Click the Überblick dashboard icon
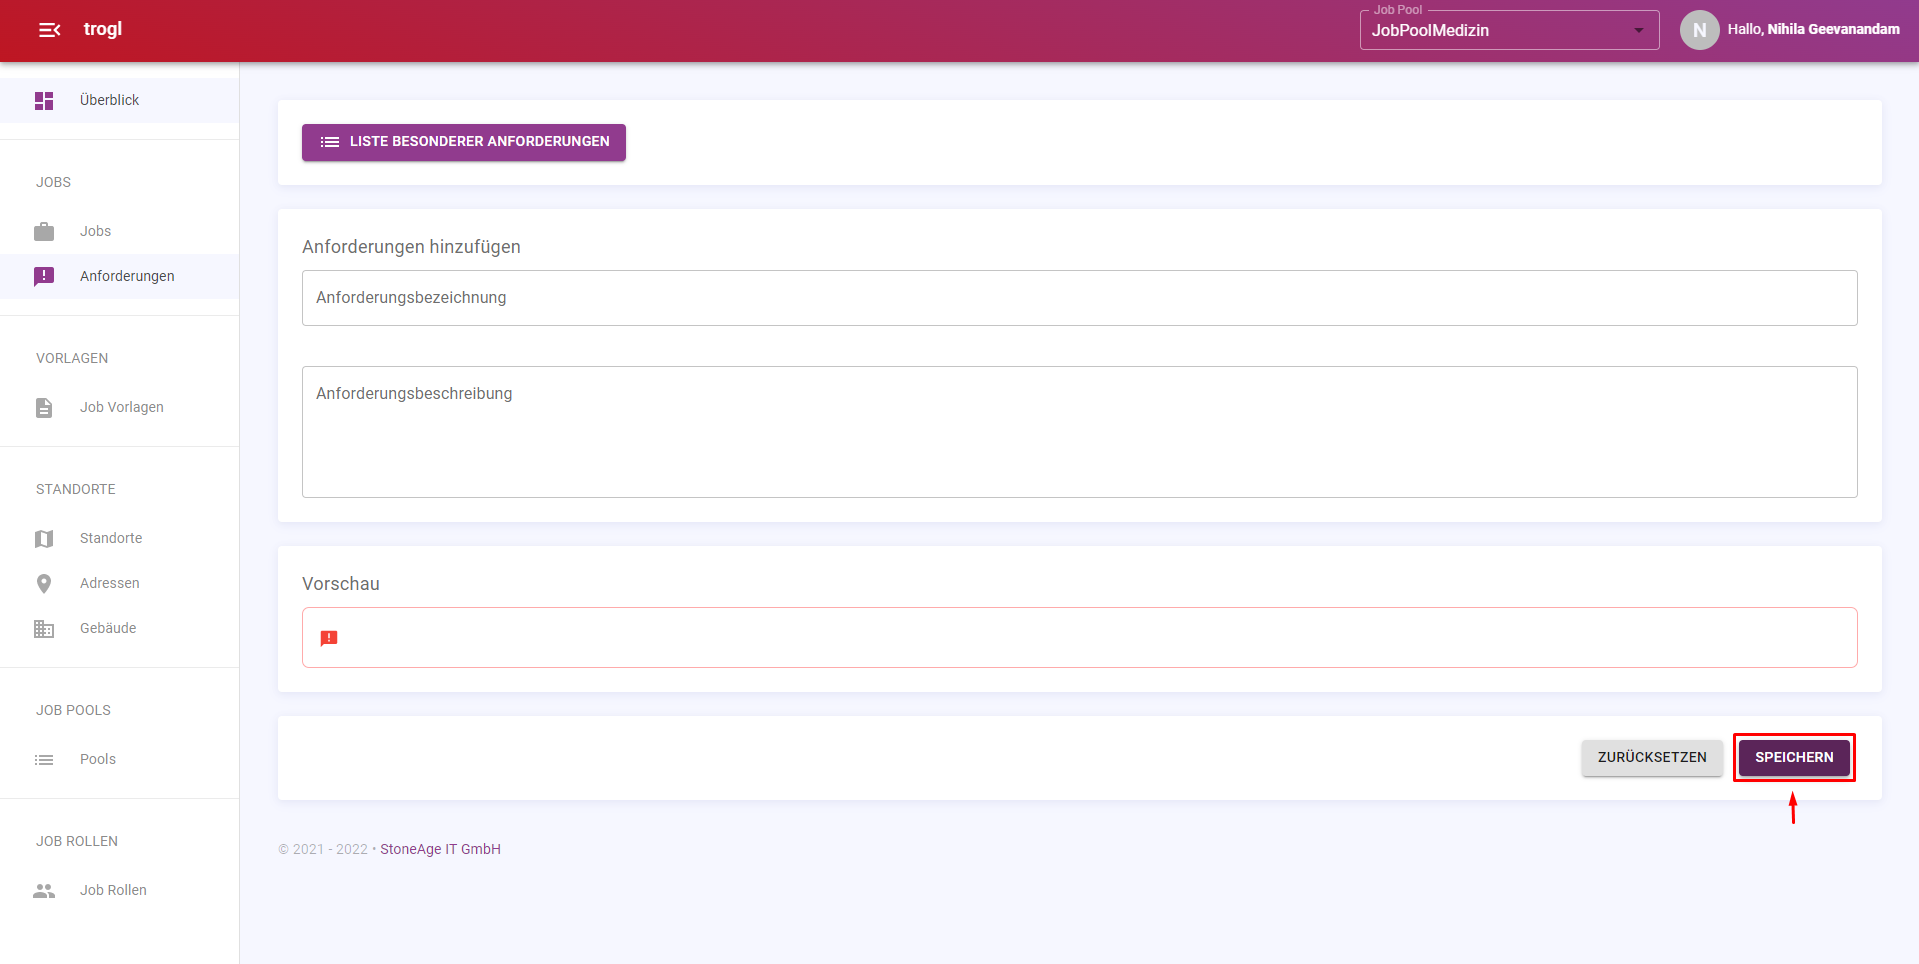This screenshot has height=964, width=1919. [x=44, y=101]
